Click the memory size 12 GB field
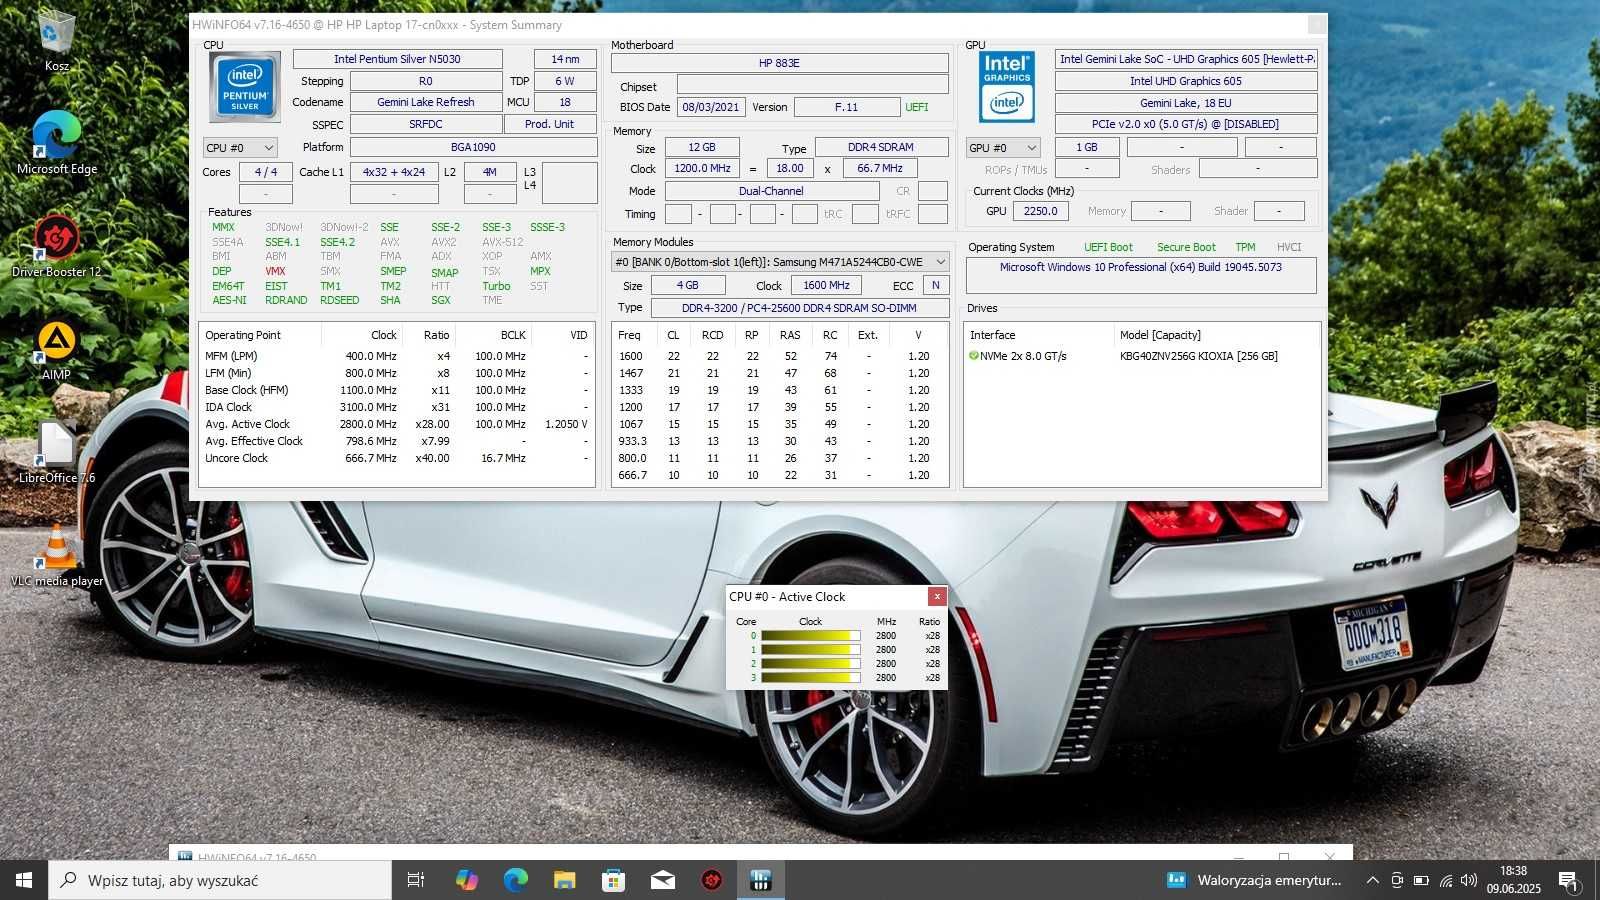The image size is (1600, 900). click(702, 147)
